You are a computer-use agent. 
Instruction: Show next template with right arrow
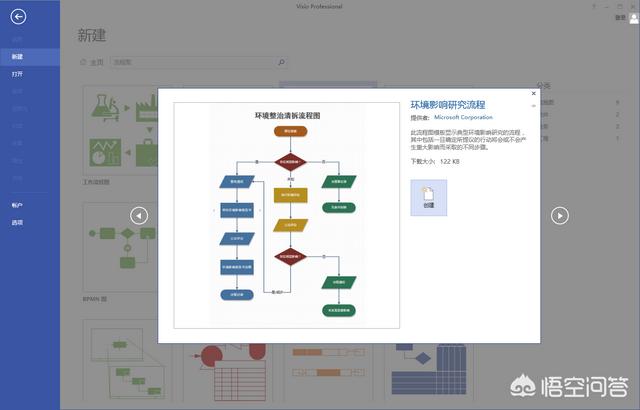coord(560,215)
